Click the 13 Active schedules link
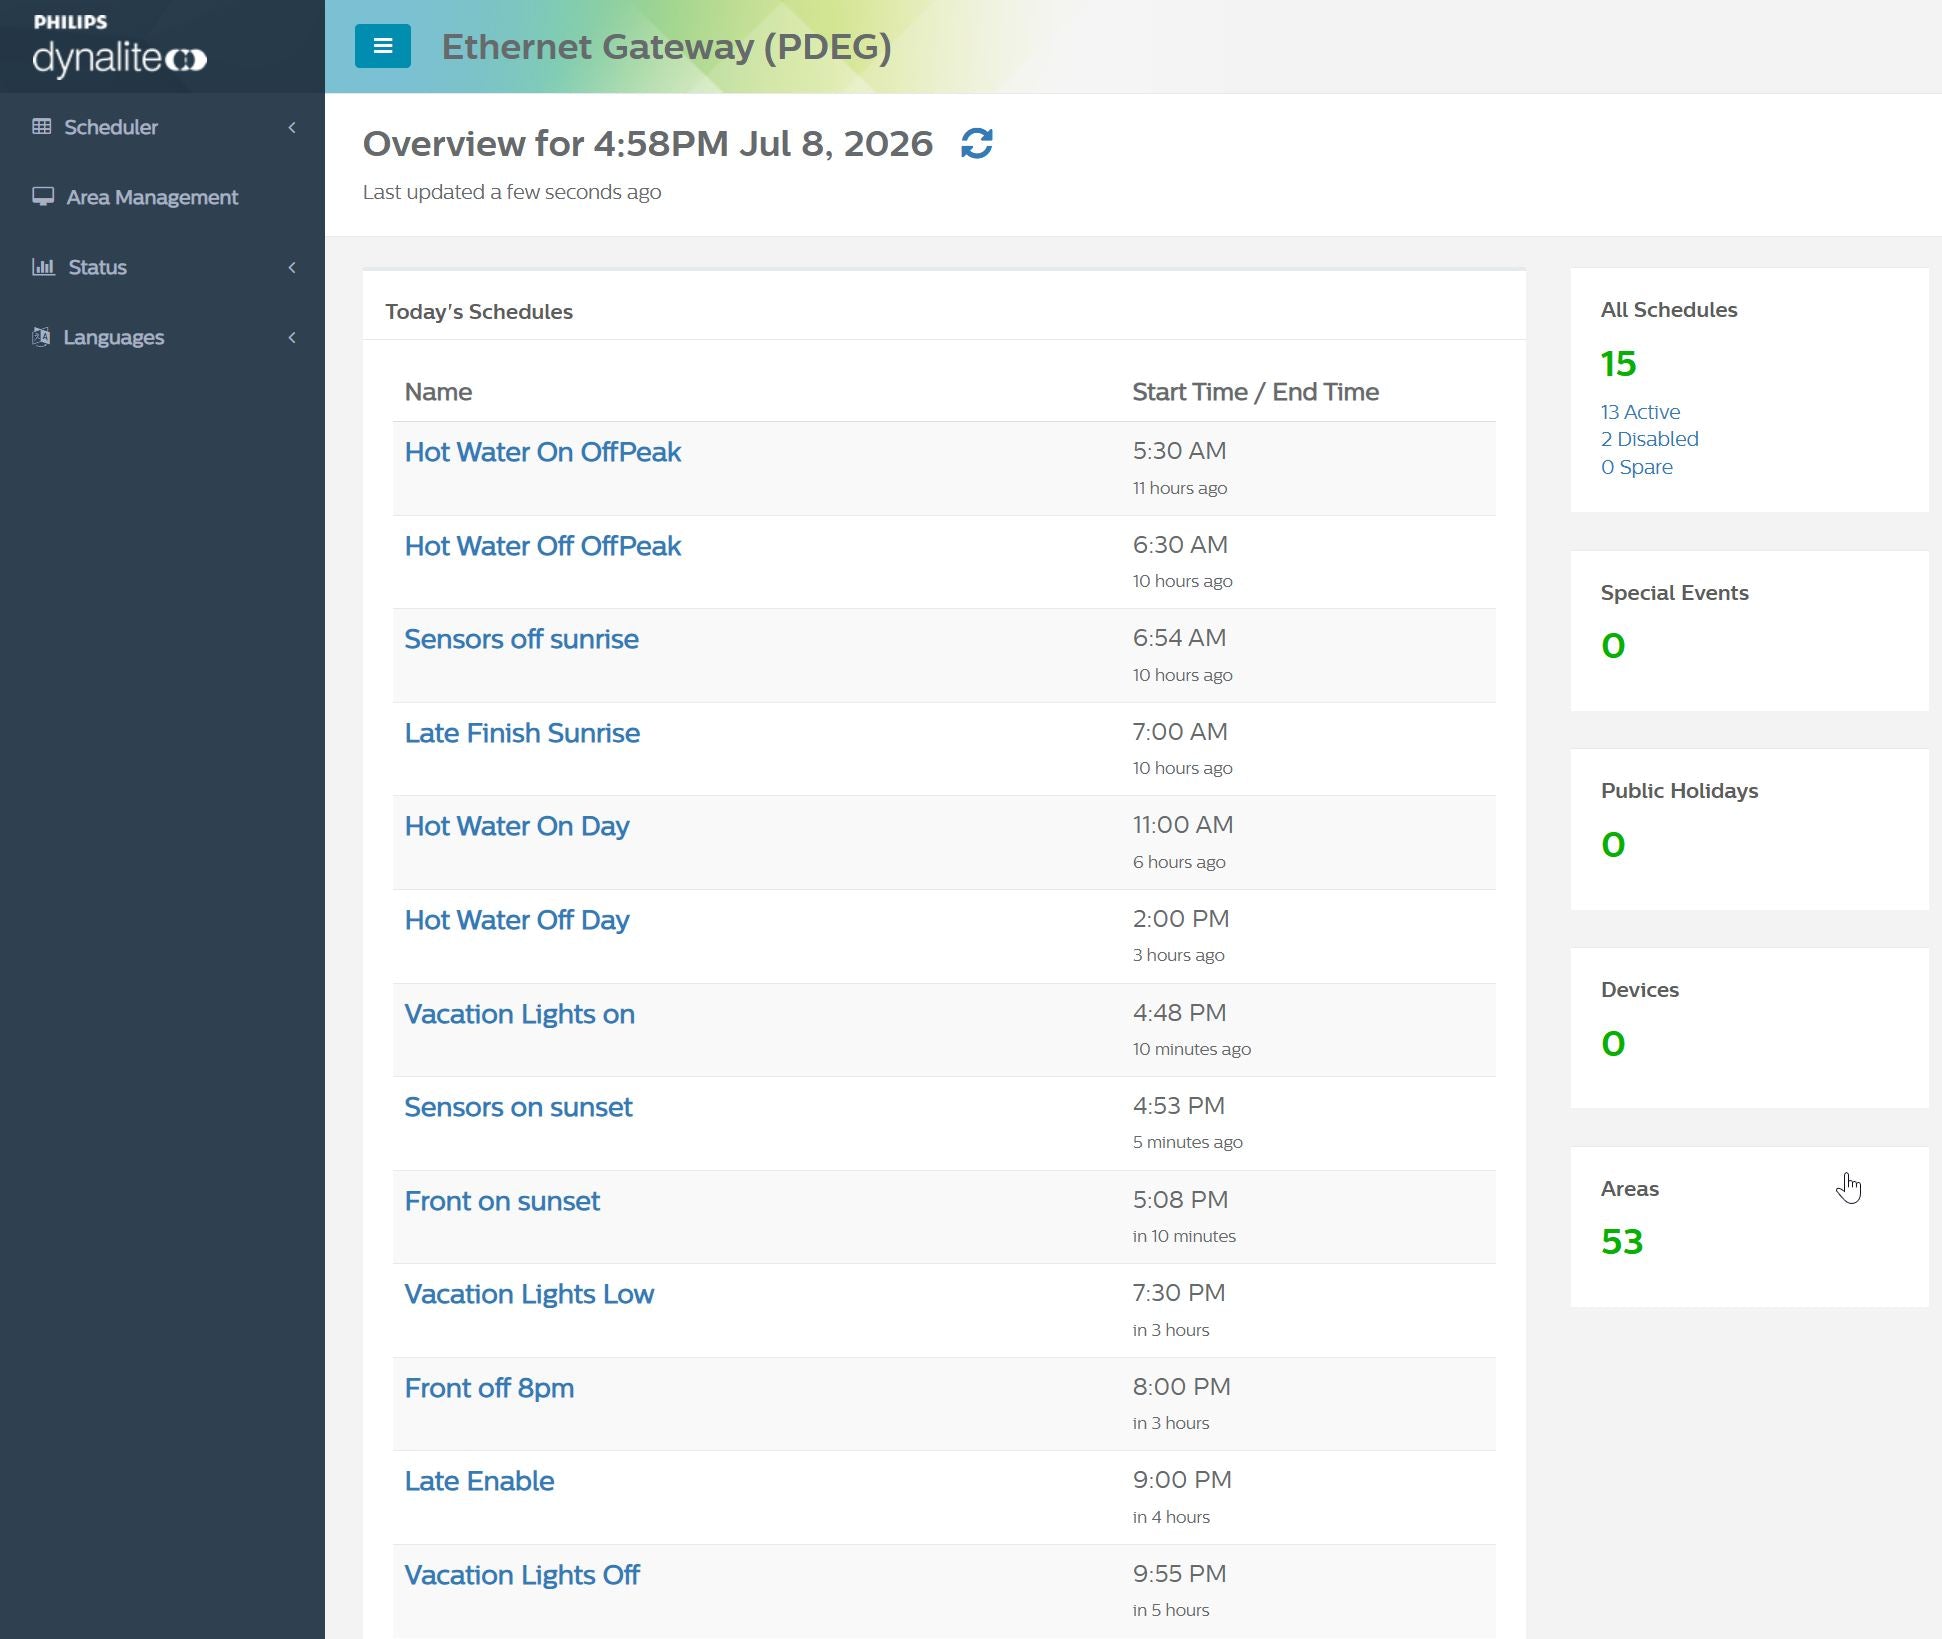This screenshot has width=1942, height=1639. pyautogui.click(x=1640, y=412)
